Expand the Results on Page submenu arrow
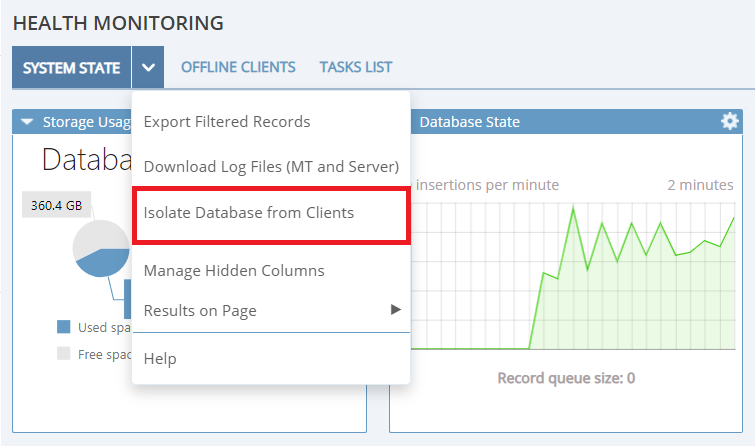Screen dimensions: 755x446 [x=396, y=310]
